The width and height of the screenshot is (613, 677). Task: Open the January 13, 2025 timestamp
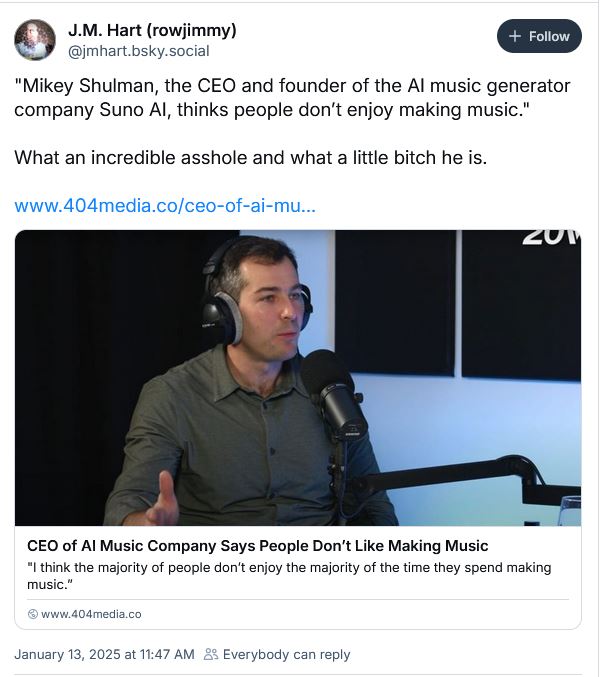point(104,655)
